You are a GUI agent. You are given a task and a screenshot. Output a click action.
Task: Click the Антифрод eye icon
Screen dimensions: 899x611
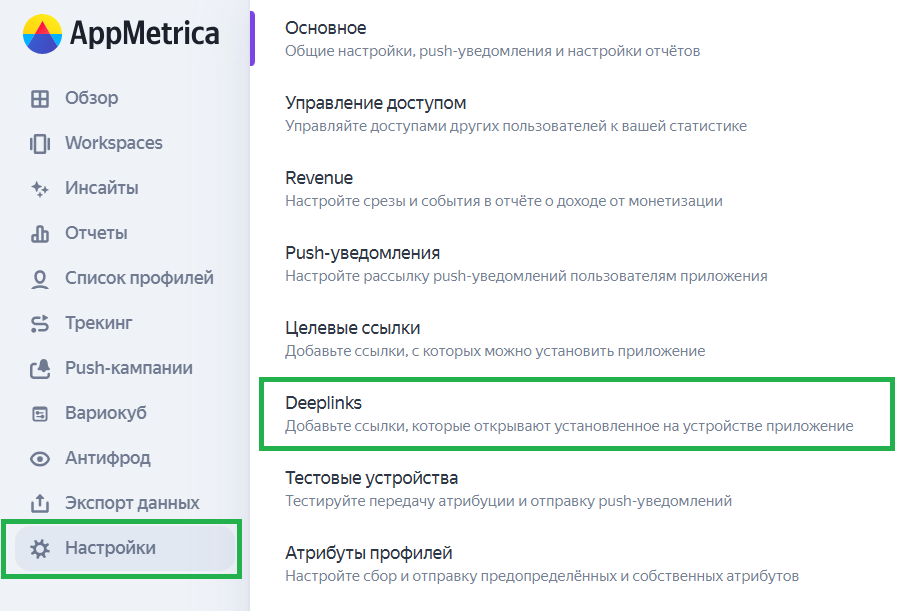(40, 459)
